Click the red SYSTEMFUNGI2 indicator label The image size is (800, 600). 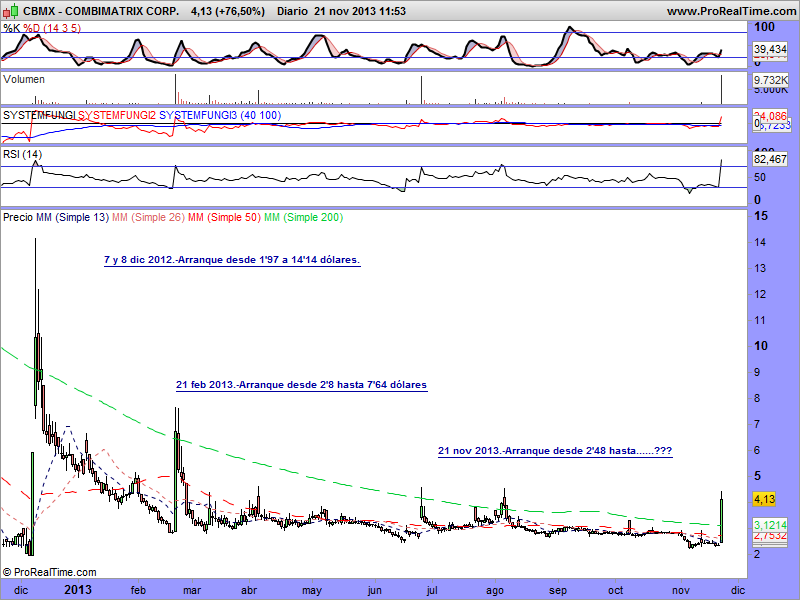pyautogui.click(x=117, y=115)
